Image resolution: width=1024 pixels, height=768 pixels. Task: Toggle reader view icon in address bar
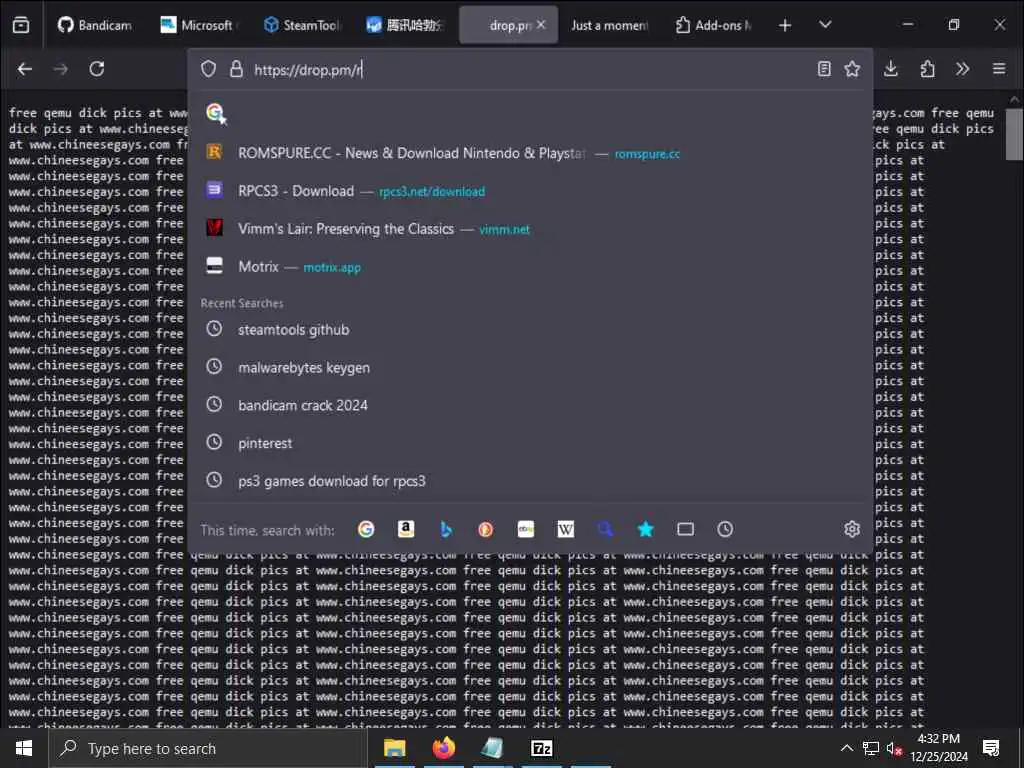click(824, 69)
